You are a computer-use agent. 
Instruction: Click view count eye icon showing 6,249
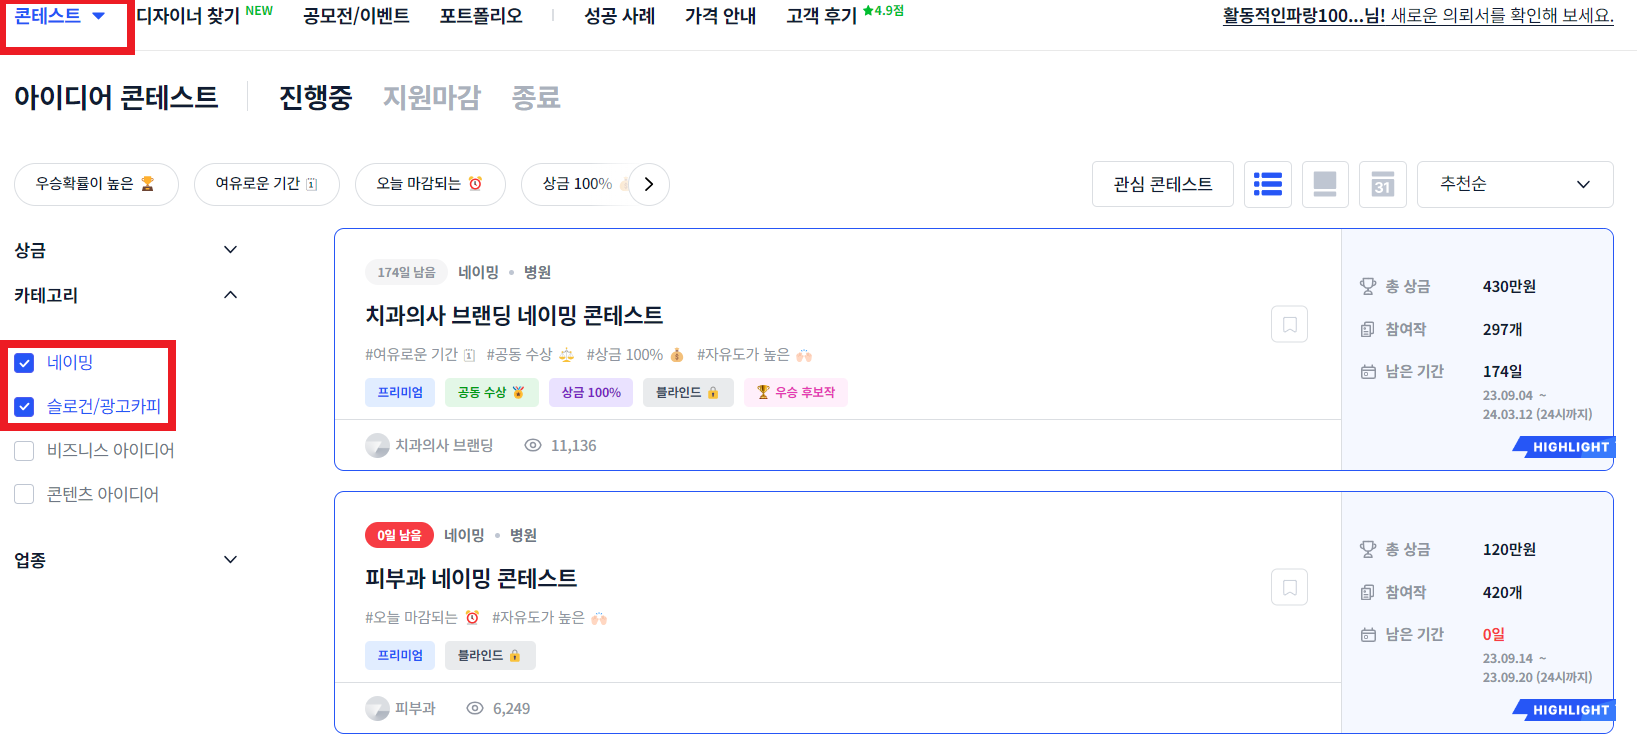pyautogui.click(x=475, y=708)
